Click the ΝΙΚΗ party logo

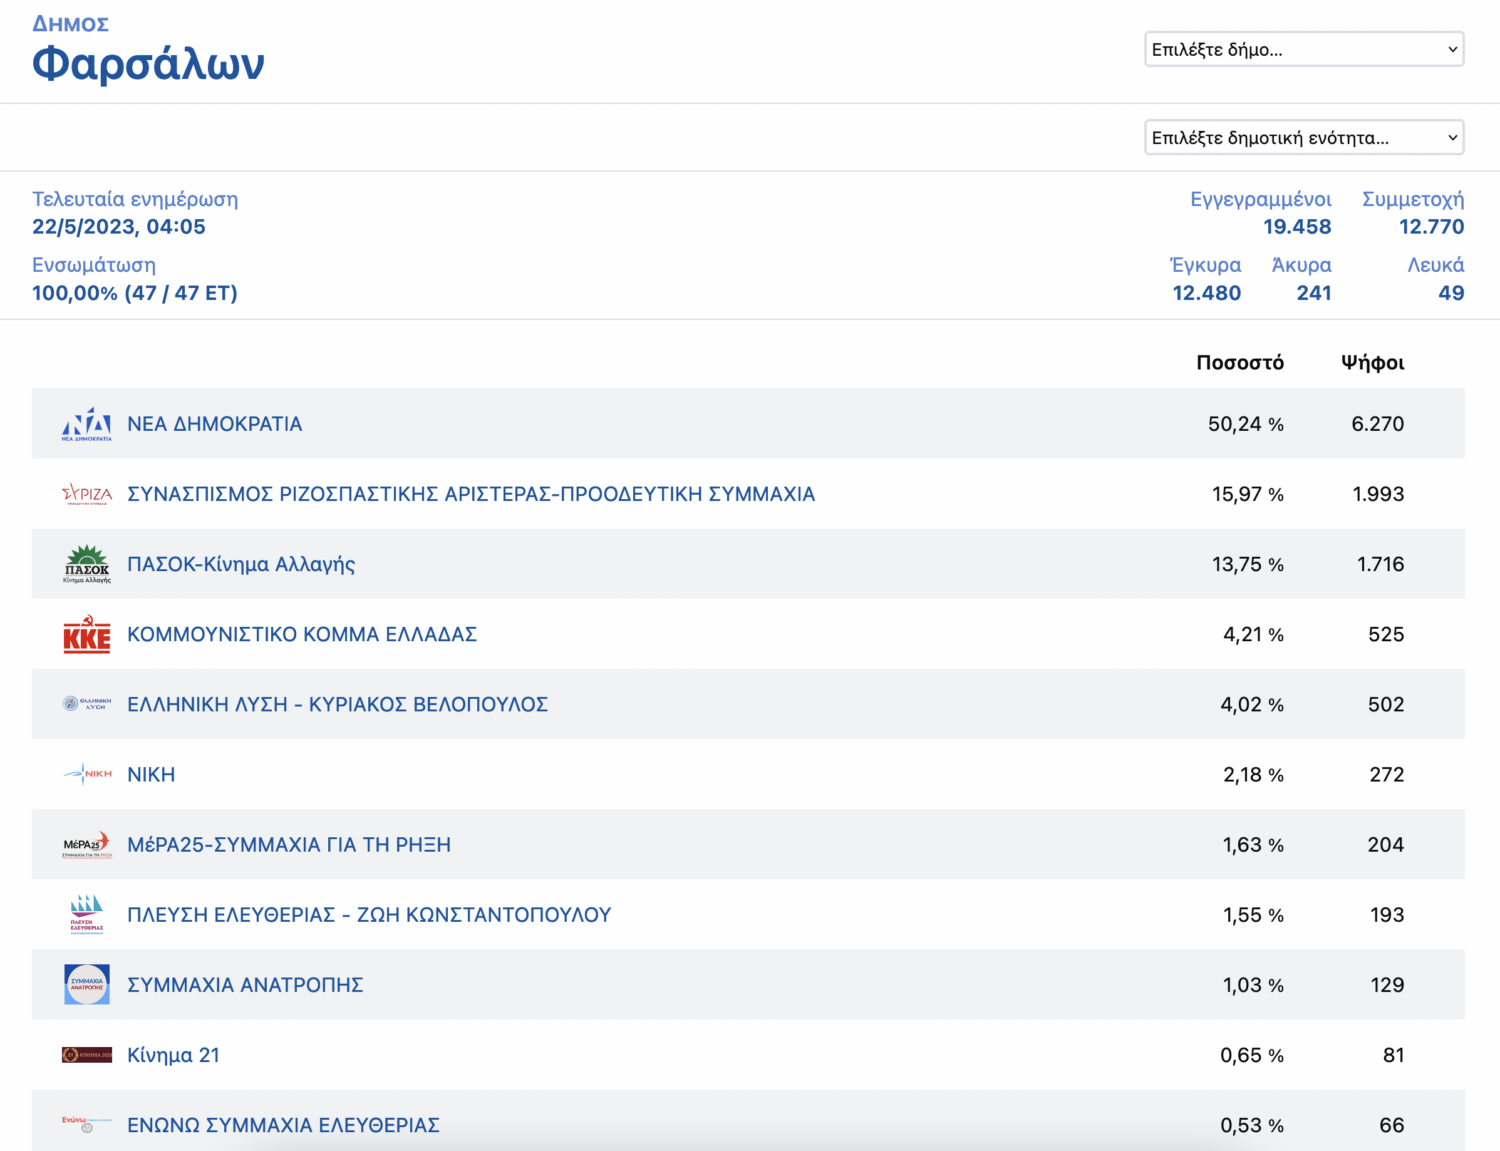(x=87, y=774)
